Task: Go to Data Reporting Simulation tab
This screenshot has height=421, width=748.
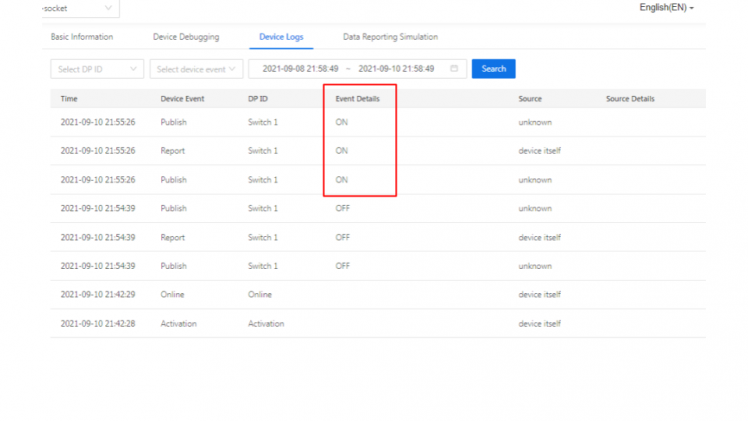Action: click(390, 37)
